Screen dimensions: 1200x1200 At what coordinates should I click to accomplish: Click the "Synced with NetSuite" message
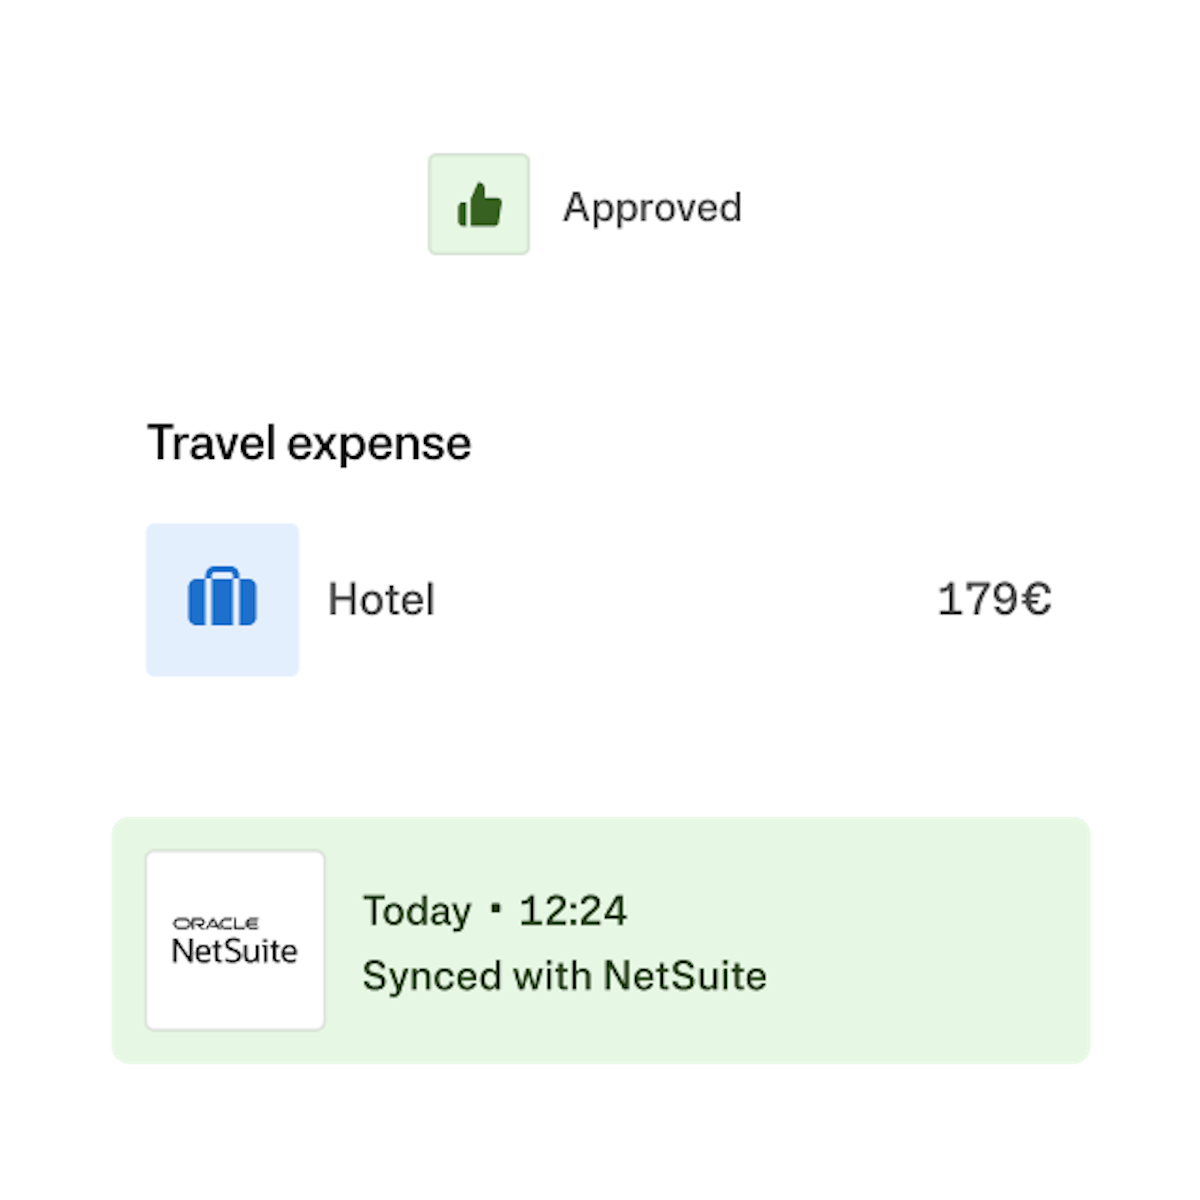click(564, 976)
